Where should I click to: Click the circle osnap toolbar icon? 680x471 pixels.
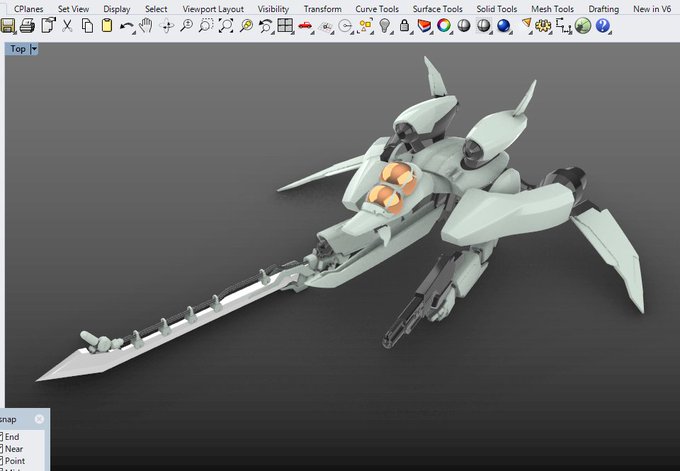346,26
